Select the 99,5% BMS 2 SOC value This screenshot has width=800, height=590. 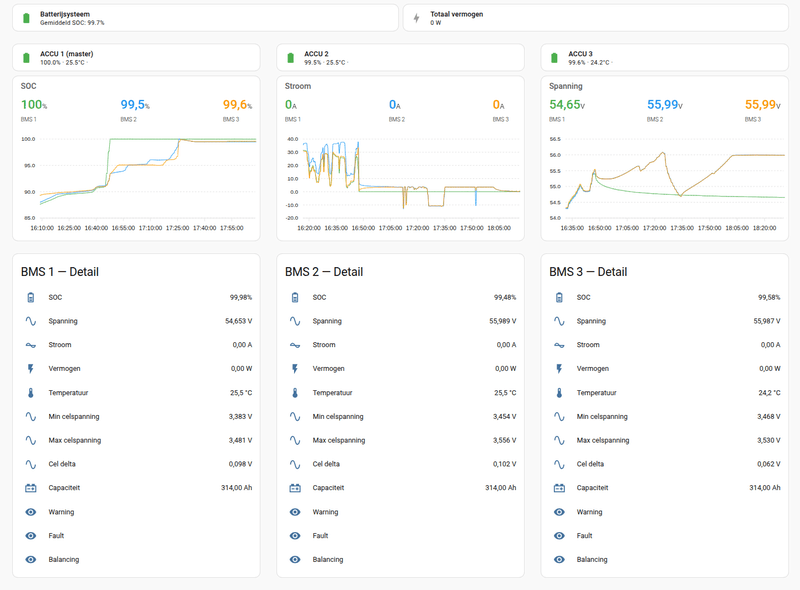pos(135,105)
